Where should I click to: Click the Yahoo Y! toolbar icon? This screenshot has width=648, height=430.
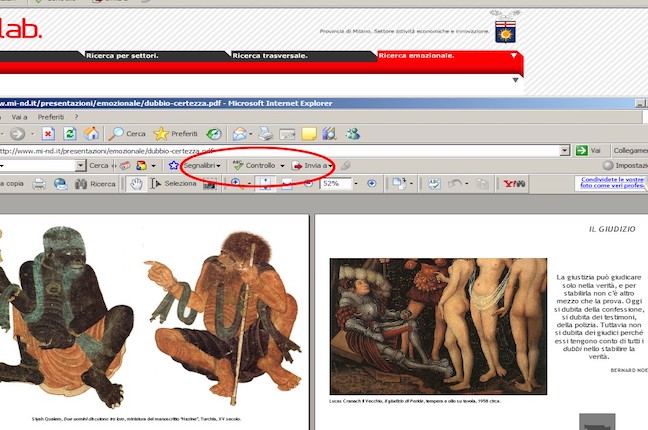[514, 184]
